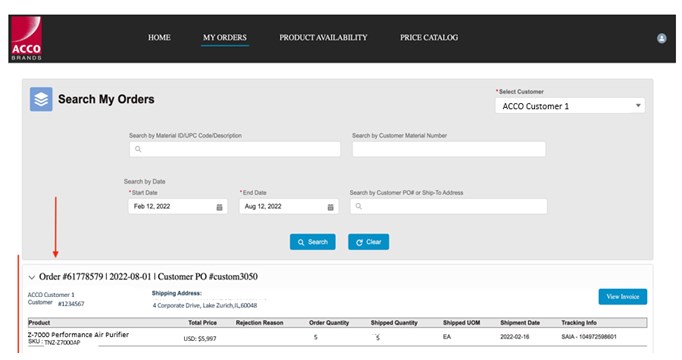The image size is (682, 360).
Task: Click the Clear button
Action: 368,242
